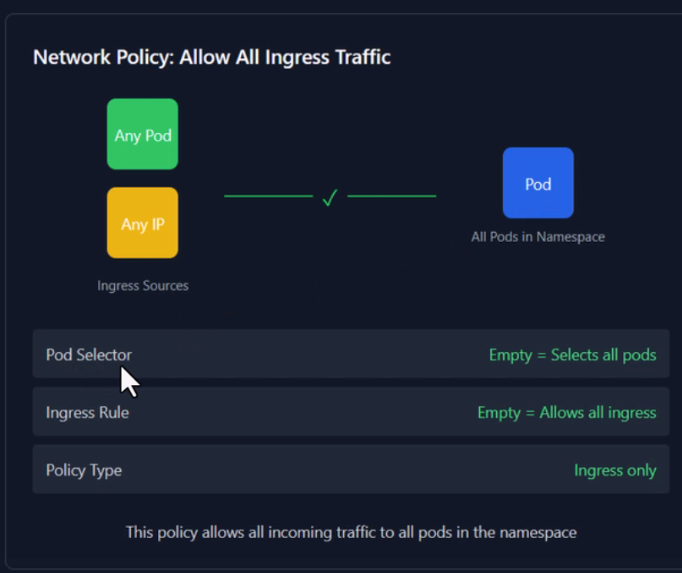The height and width of the screenshot is (573, 682).
Task: Click the Ingress Sources caption
Action: point(142,285)
